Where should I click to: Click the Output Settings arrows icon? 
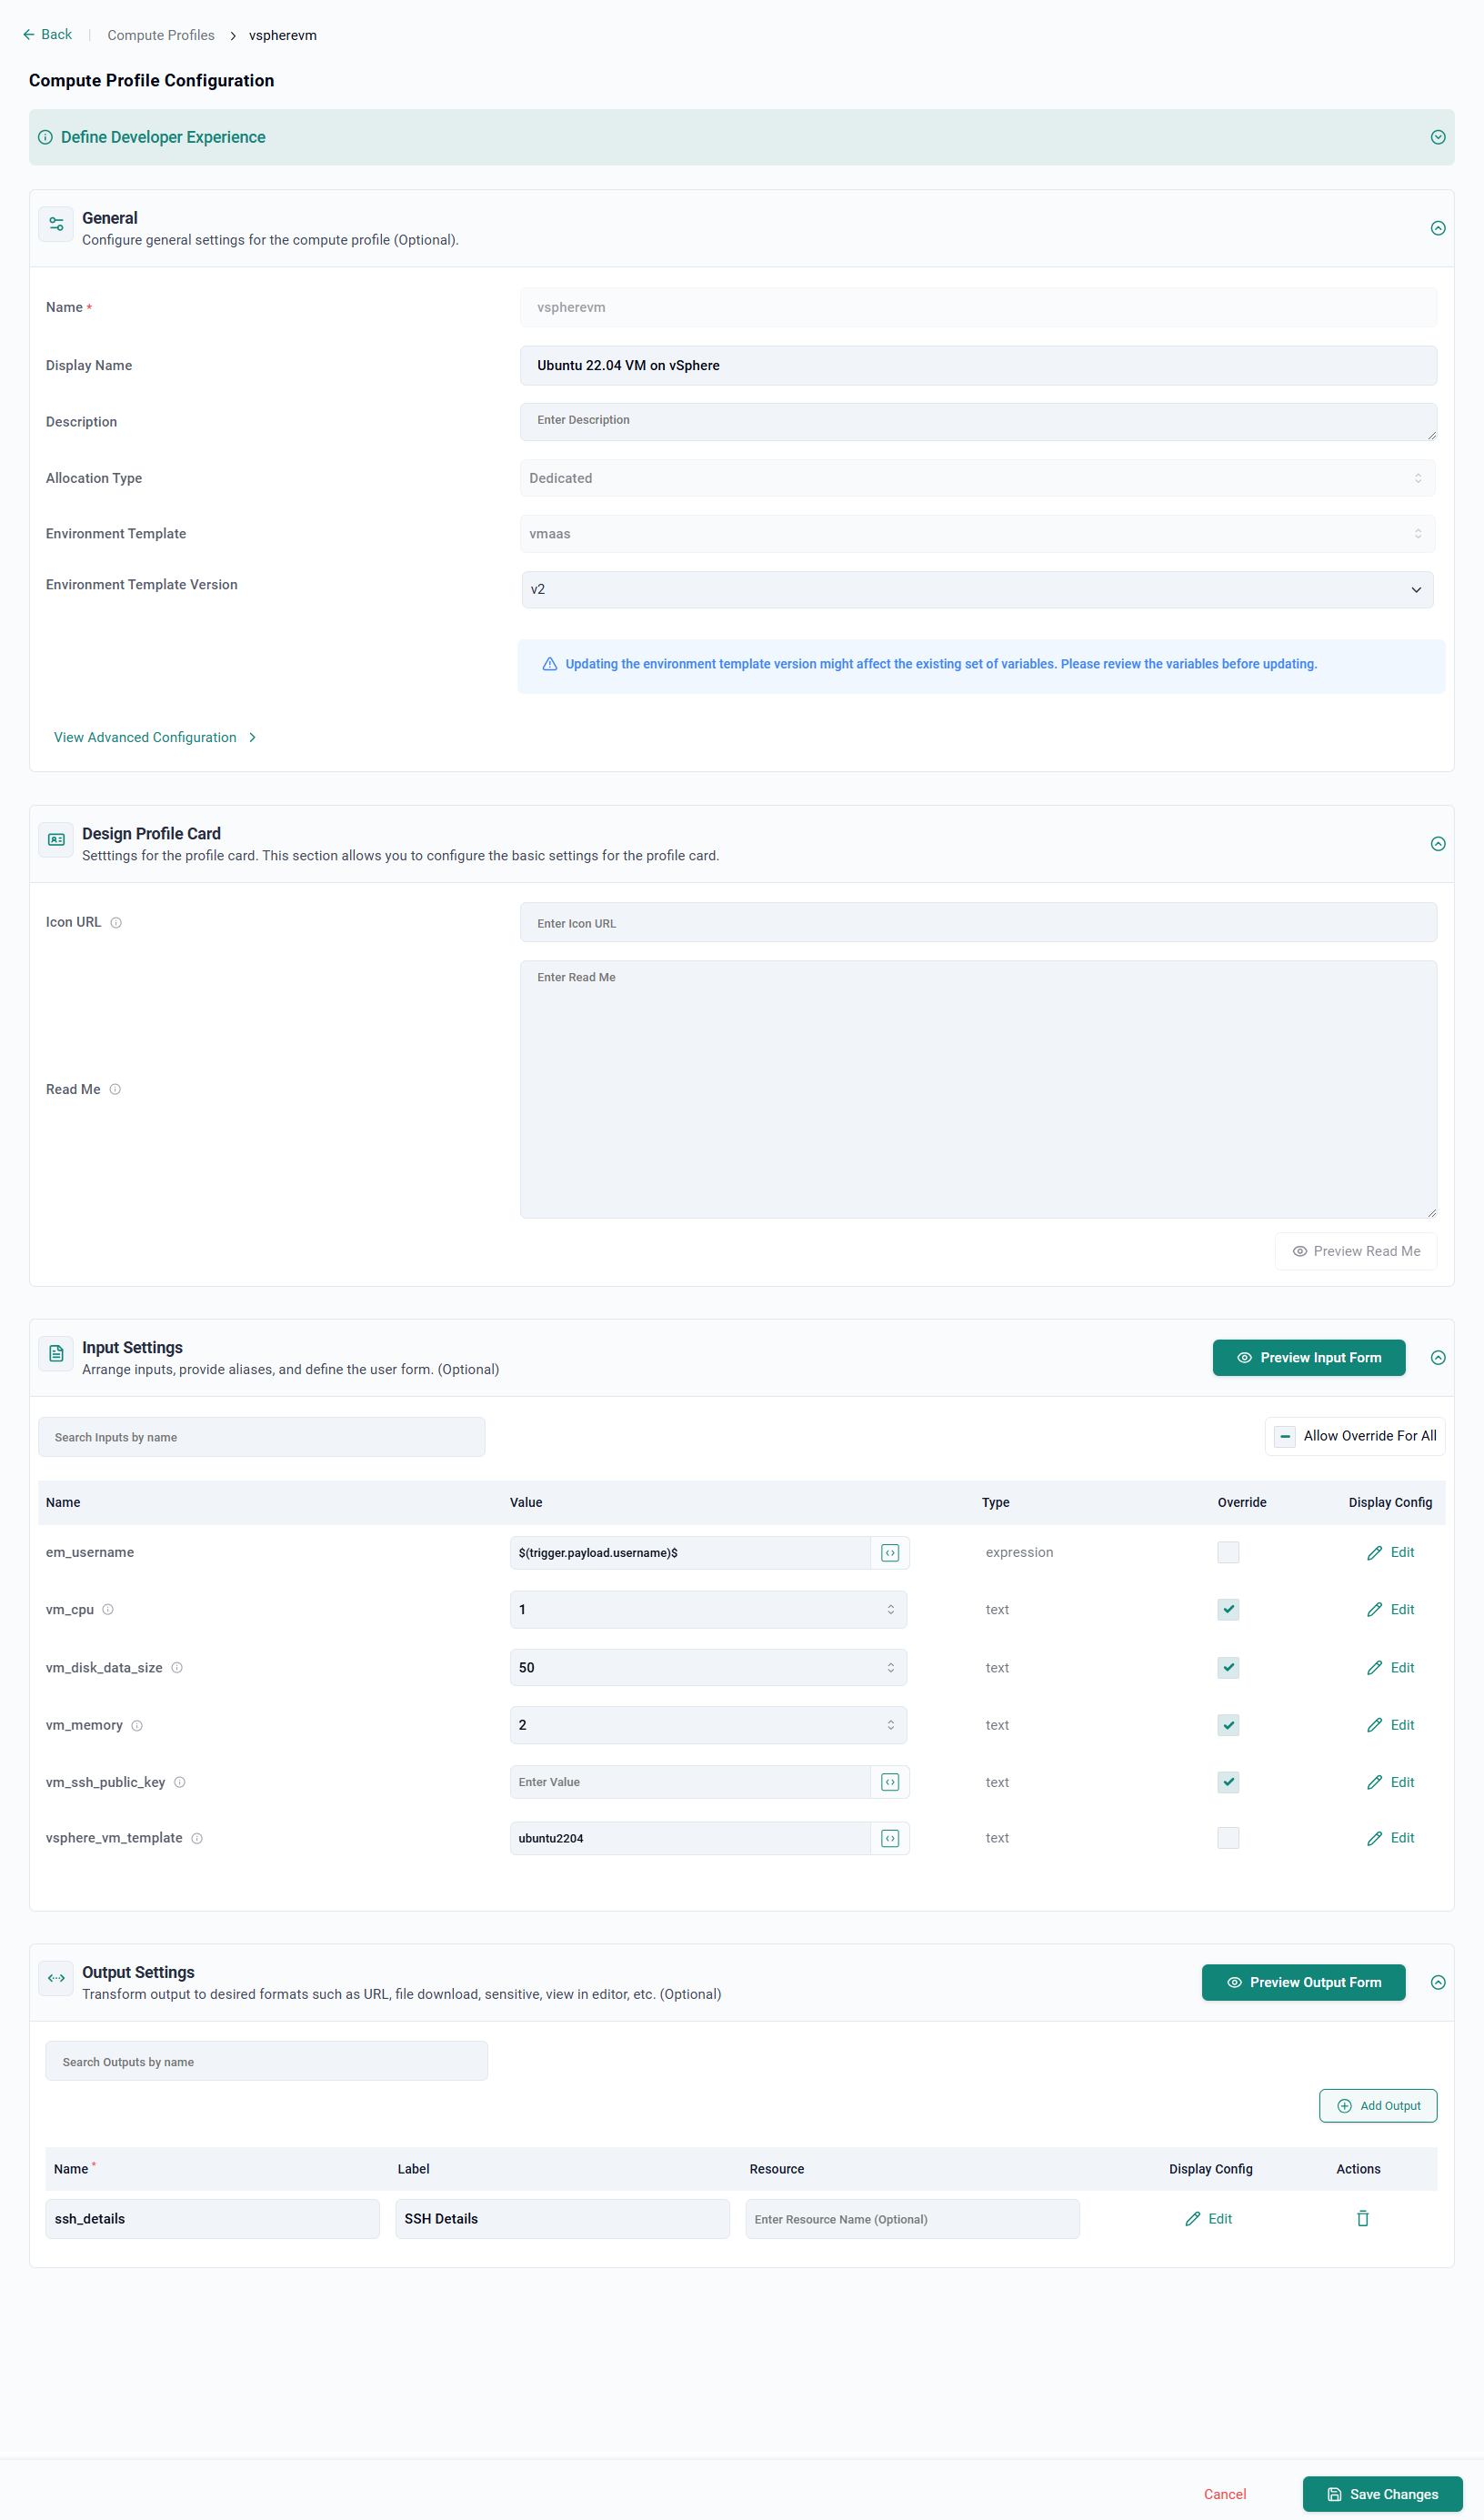56,1979
